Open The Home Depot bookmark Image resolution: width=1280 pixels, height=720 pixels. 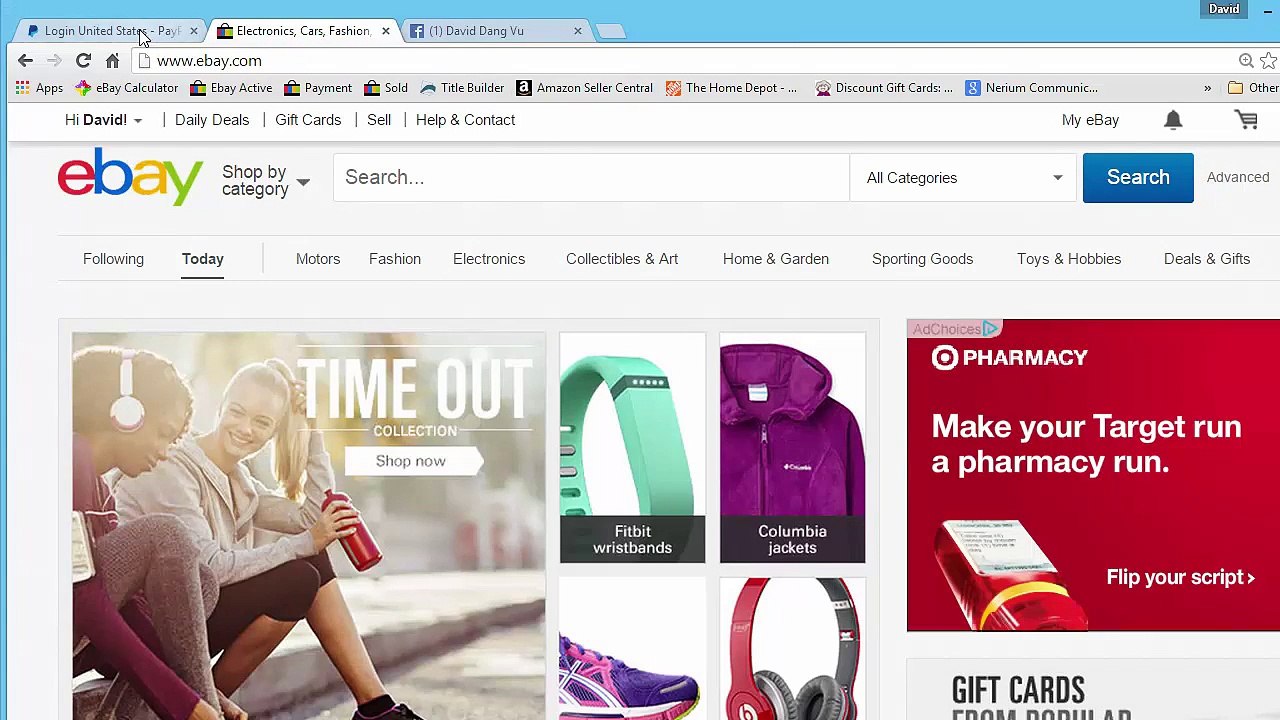[x=731, y=88]
